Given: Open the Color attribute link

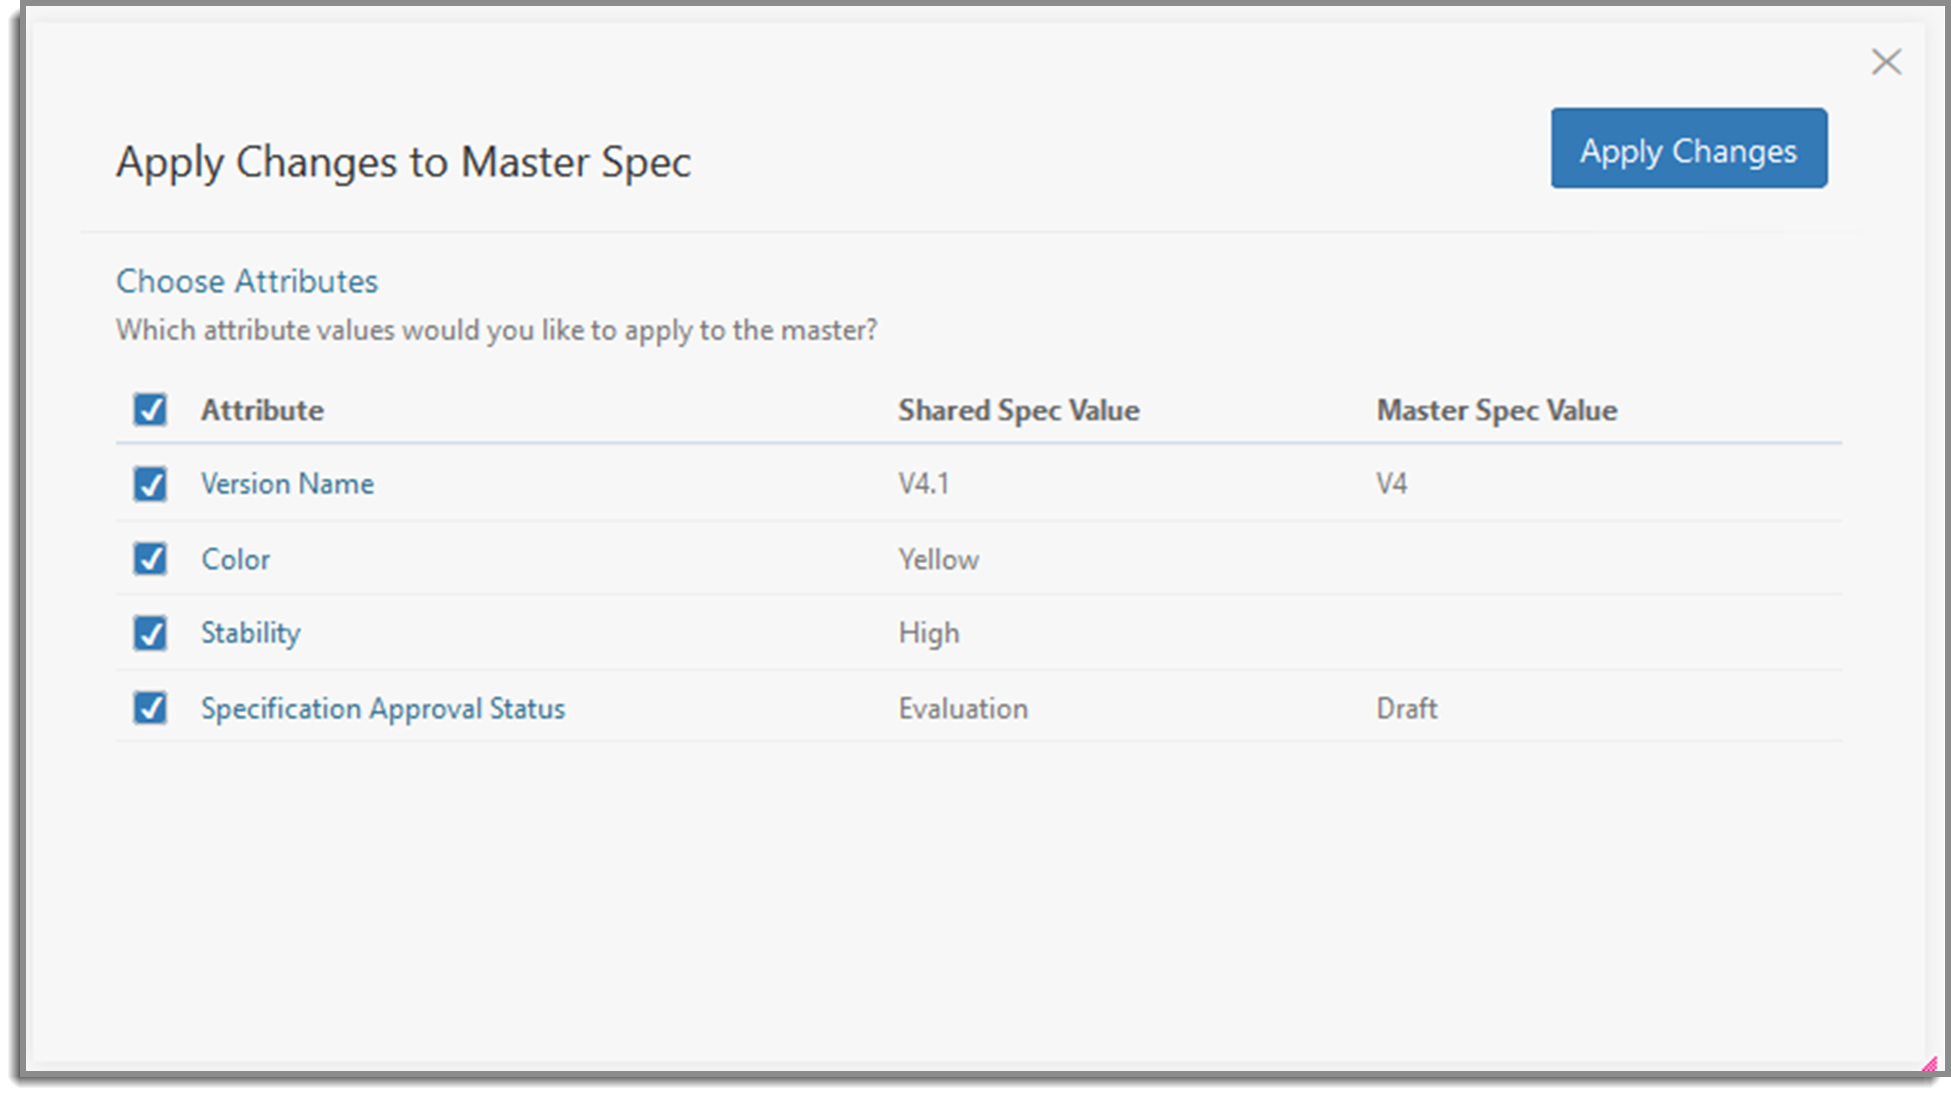Looking at the screenshot, I should pyautogui.click(x=235, y=559).
